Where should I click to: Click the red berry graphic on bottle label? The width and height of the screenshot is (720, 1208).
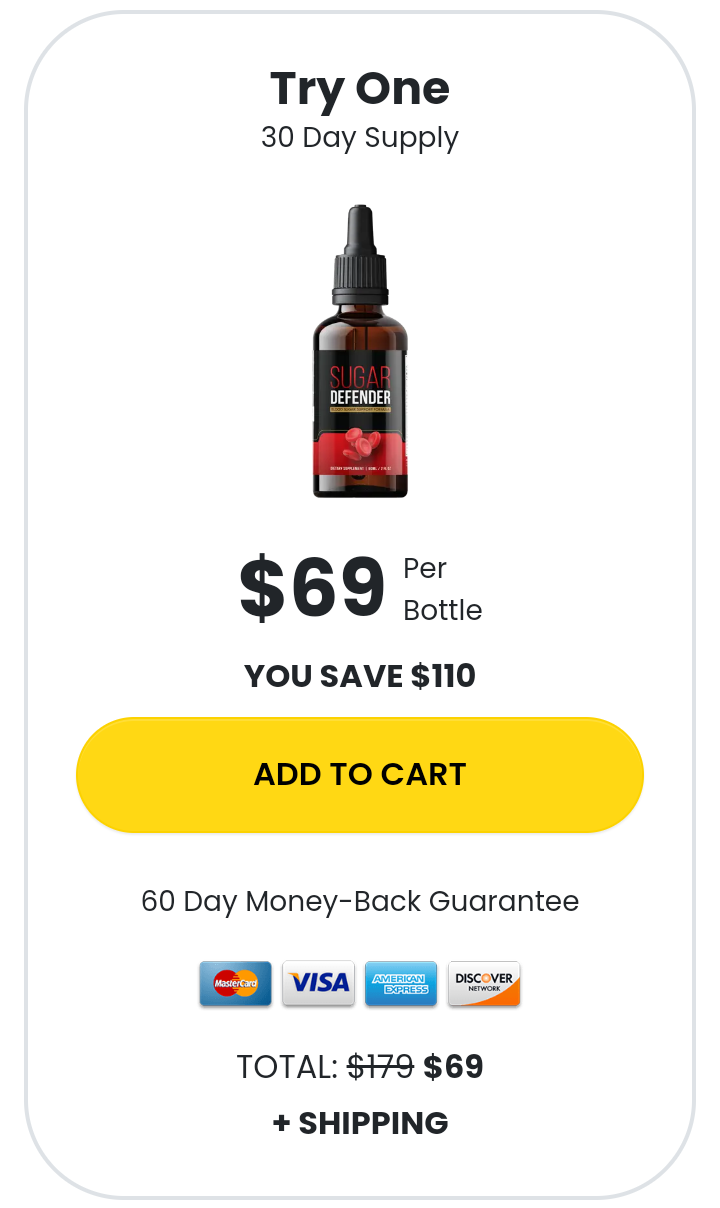[361, 443]
